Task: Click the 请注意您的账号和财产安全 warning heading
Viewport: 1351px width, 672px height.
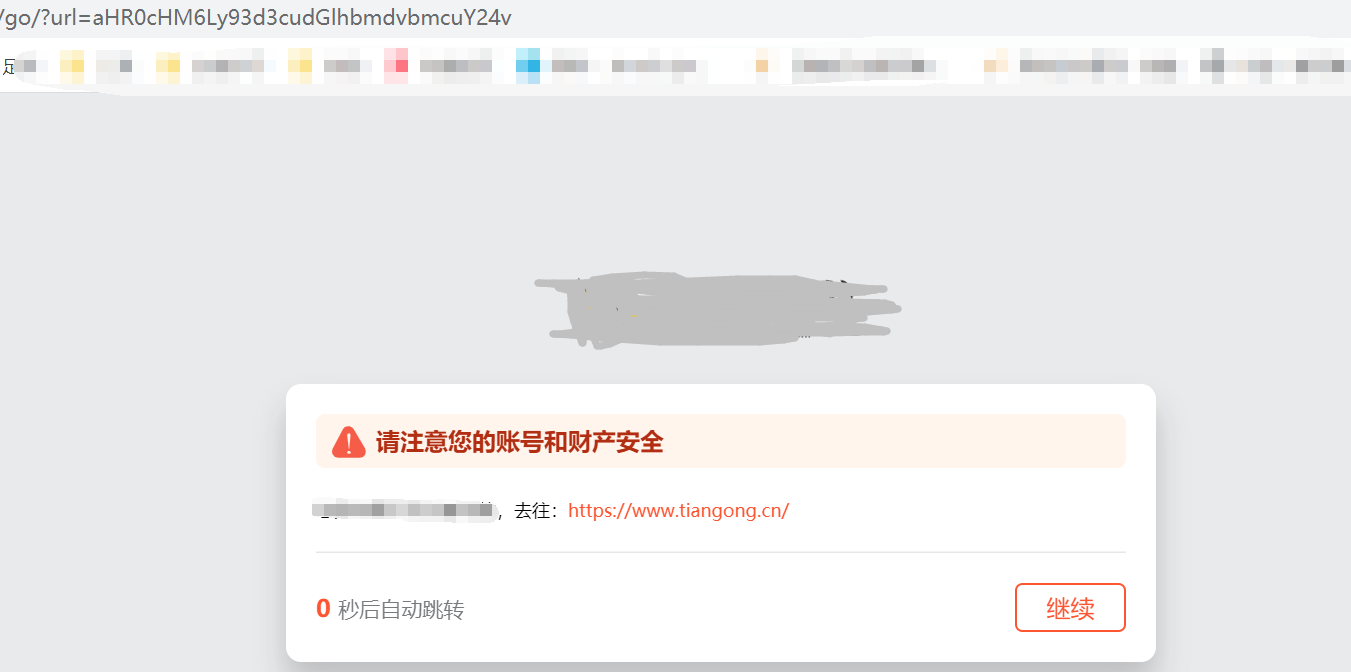Action: tap(520, 442)
